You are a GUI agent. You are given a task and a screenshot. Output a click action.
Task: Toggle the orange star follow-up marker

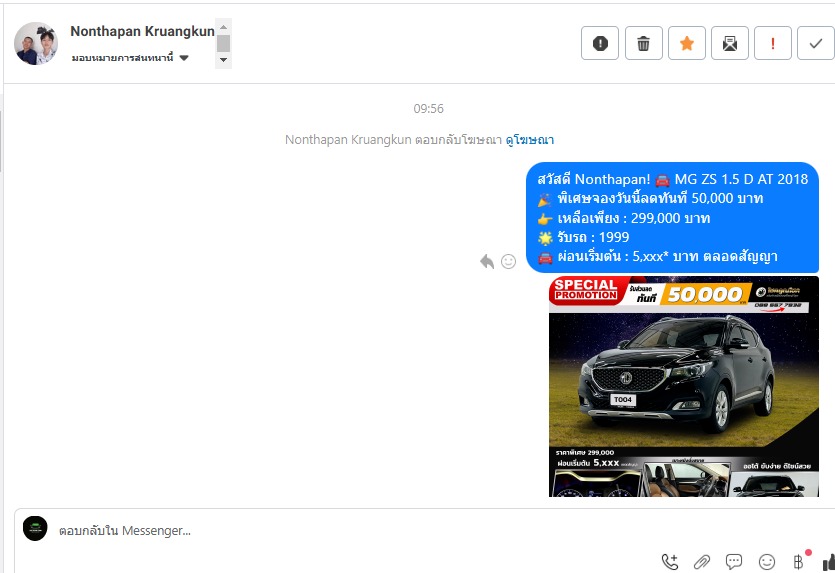coord(687,43)
